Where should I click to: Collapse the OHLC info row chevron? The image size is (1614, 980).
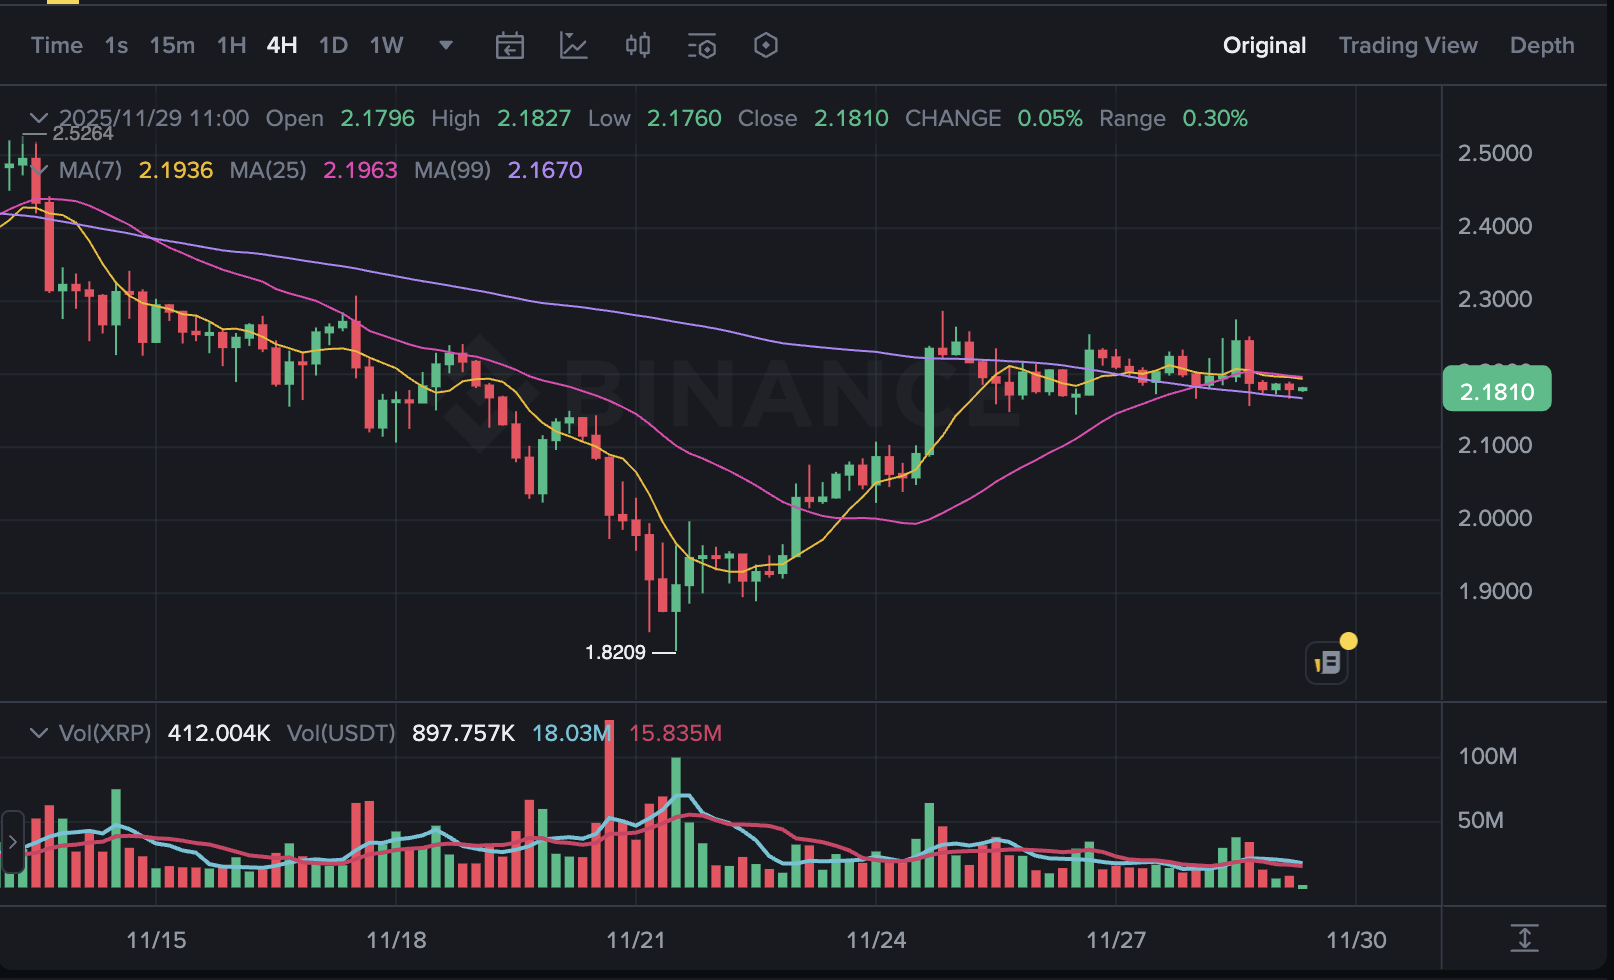(39, 118)
